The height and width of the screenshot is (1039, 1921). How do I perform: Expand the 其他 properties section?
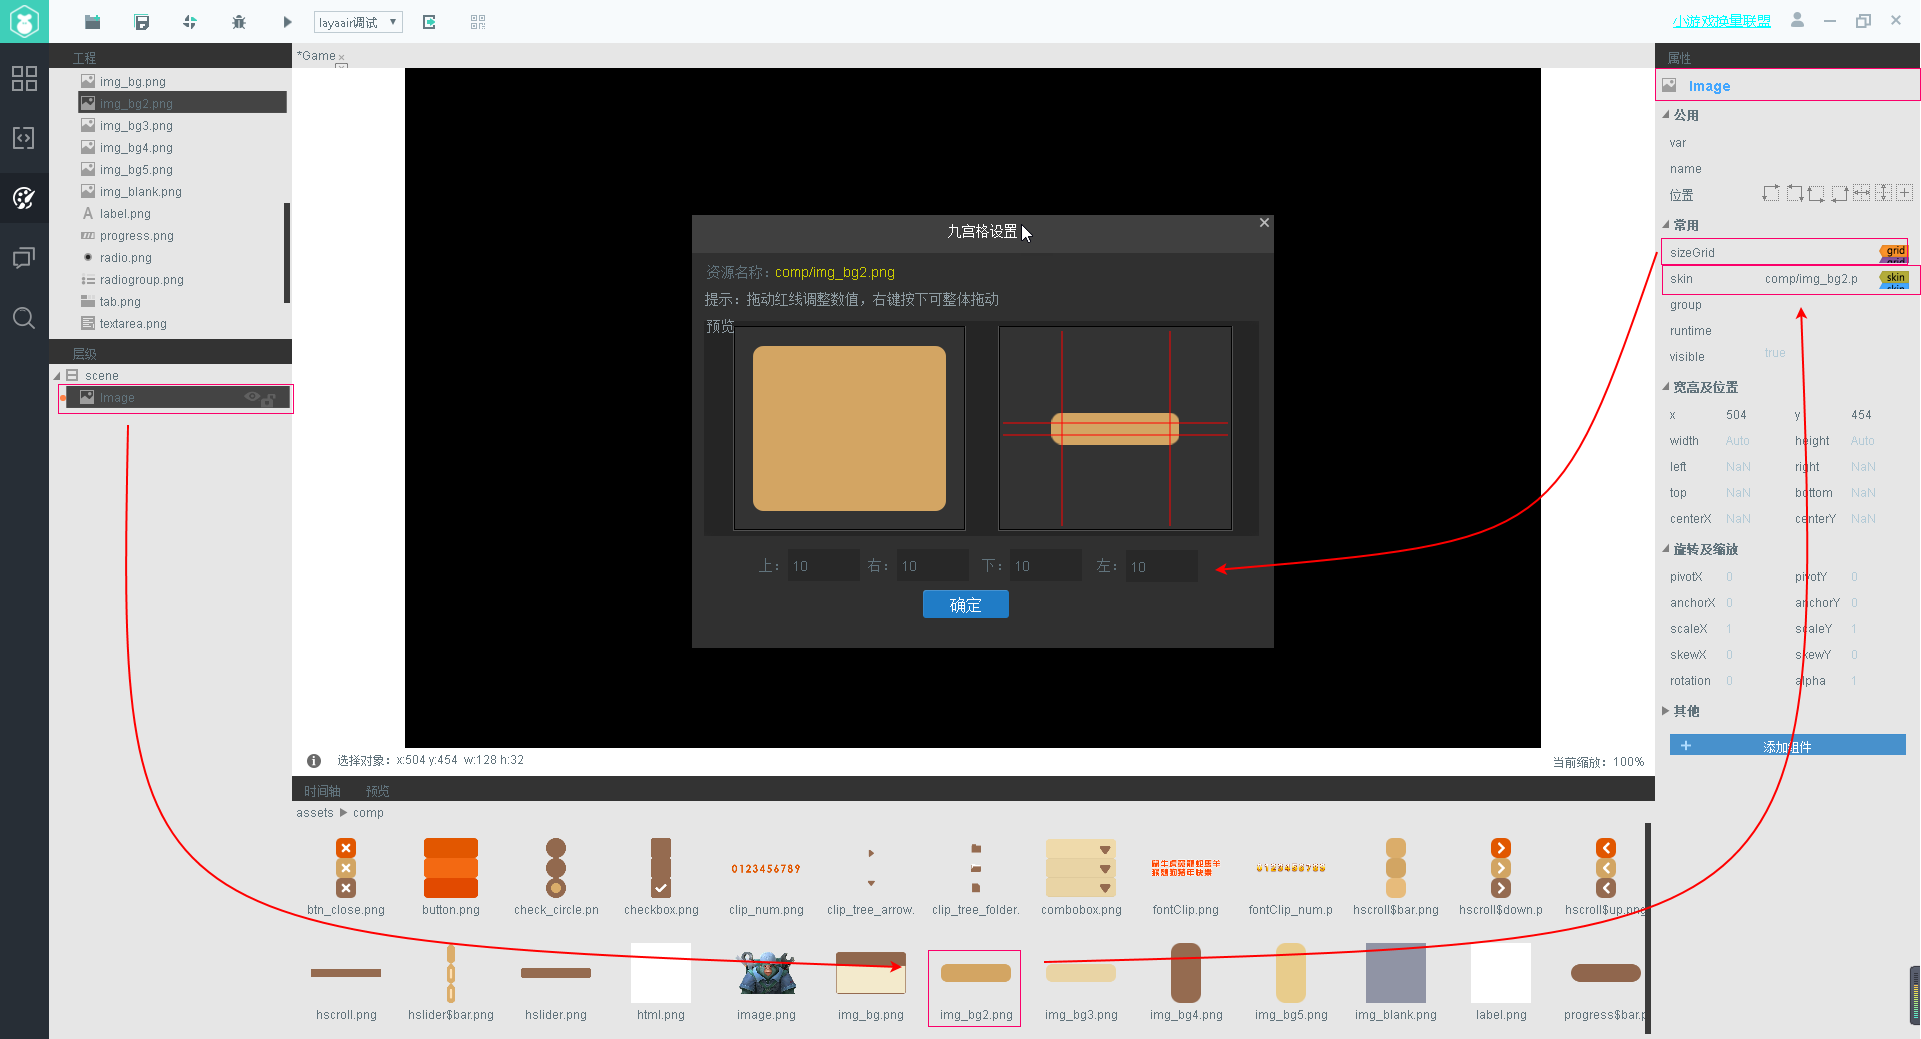click(1666, 711)
